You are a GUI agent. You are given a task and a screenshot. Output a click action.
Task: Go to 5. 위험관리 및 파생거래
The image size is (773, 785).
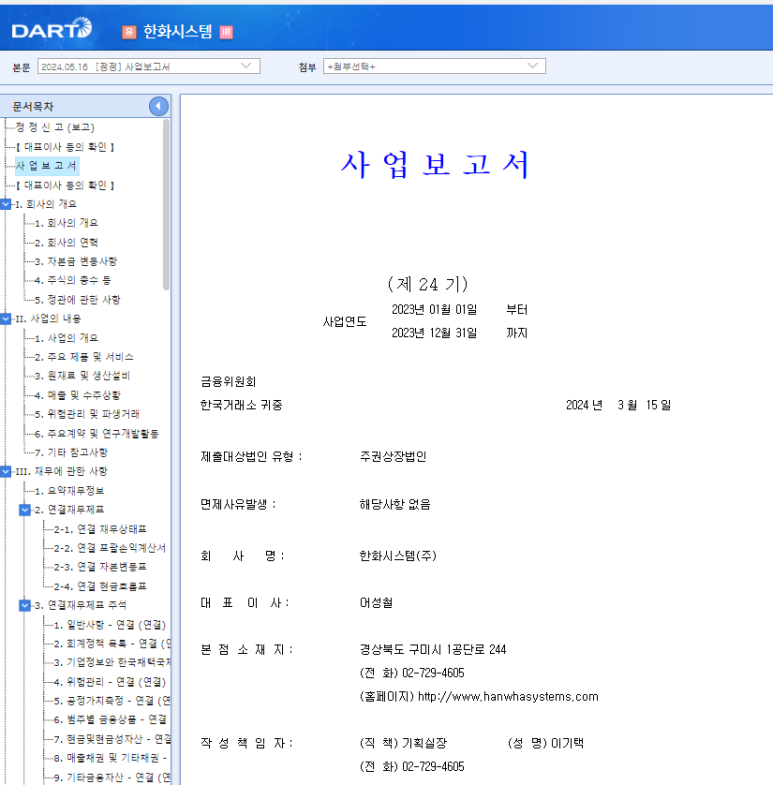87,414
